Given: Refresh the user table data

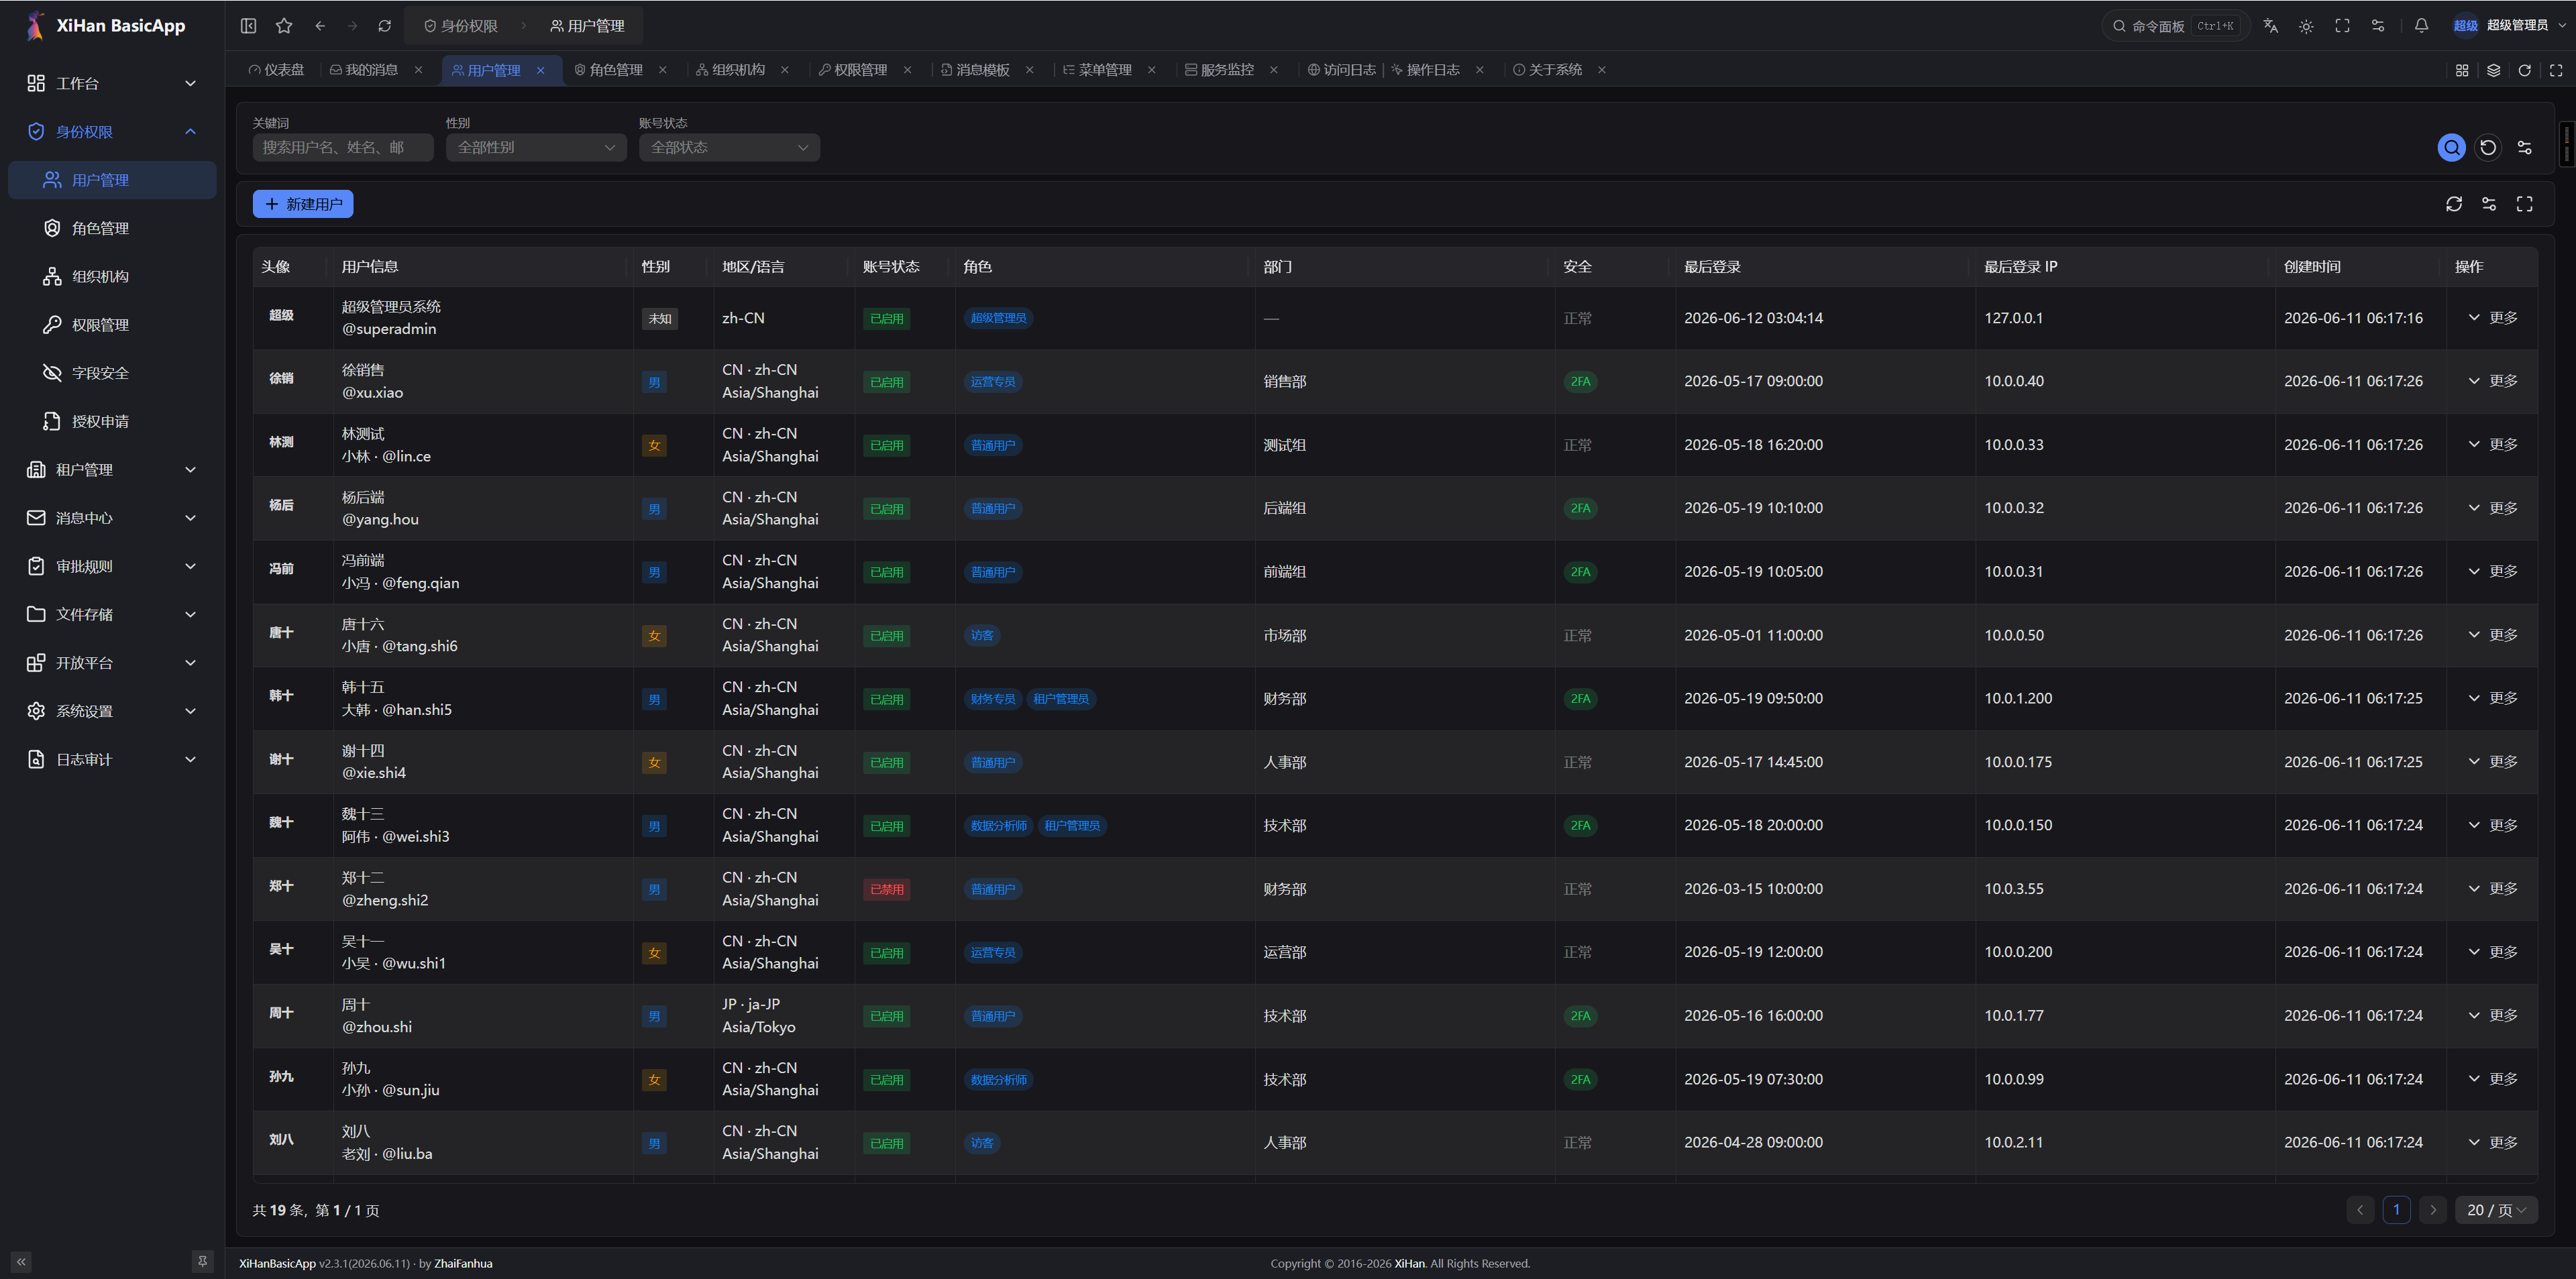Looking at the screenshot, I should pos(2454,204).
